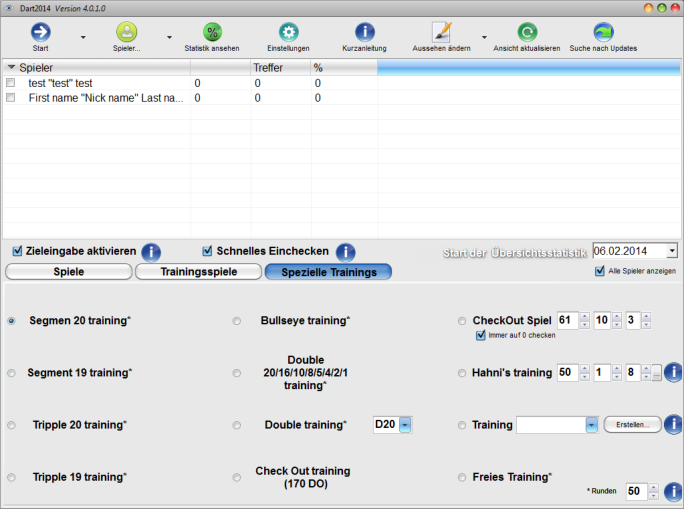Open Einstellungen gear icon
Viewport: 684px width, 509px height.
click(288, 32)
